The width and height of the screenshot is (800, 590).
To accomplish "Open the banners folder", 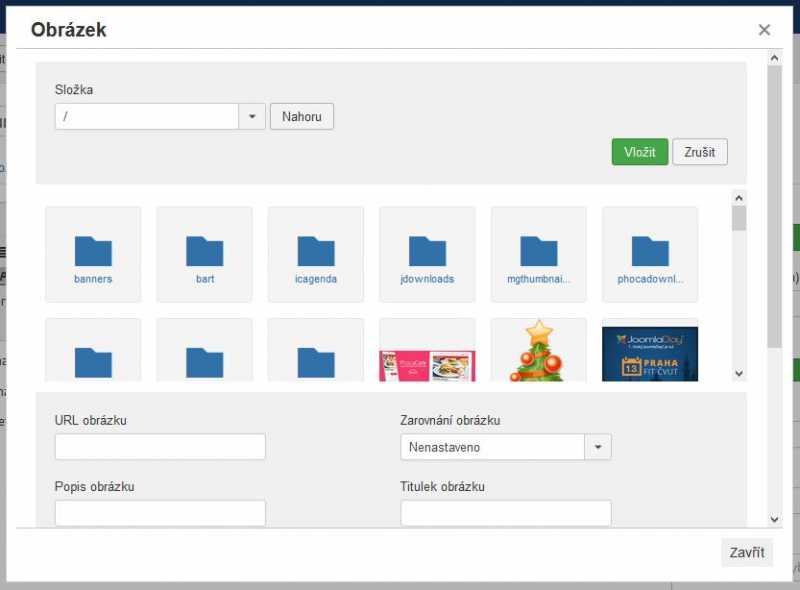I will (93, 254).
